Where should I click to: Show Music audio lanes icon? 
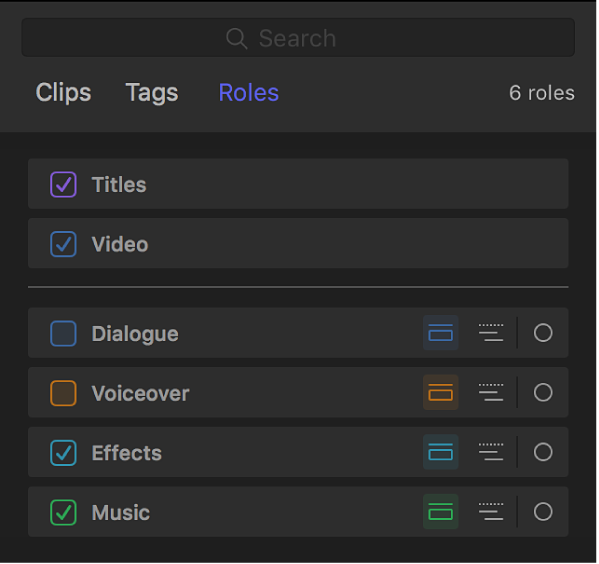(x=442, y=513)
